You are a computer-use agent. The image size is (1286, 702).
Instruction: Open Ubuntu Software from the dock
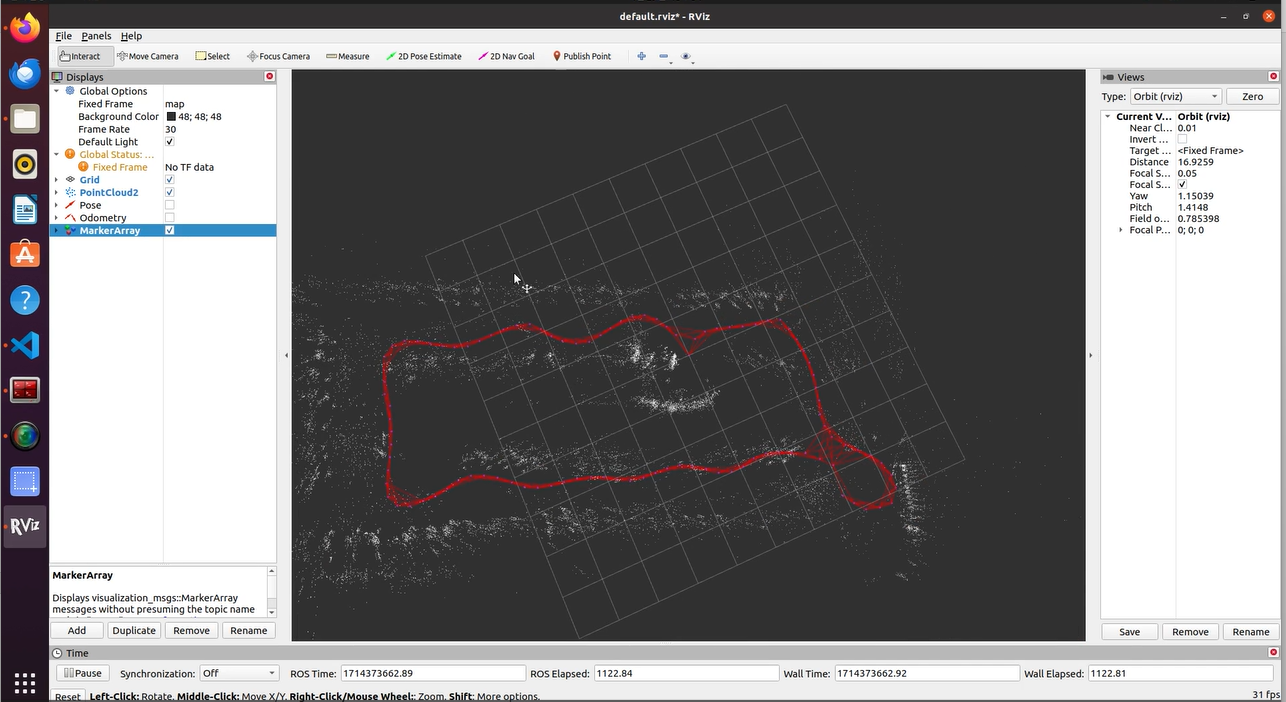point(25,254)
